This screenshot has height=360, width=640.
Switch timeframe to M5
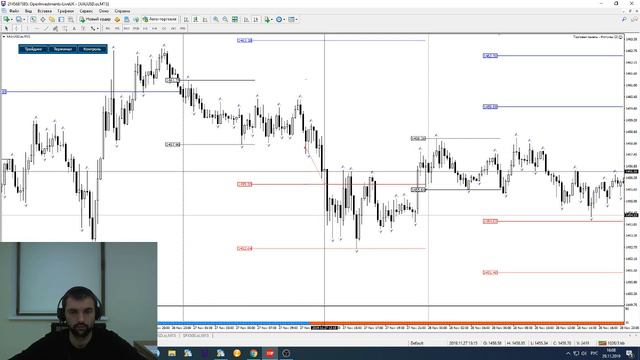[117, 29]
